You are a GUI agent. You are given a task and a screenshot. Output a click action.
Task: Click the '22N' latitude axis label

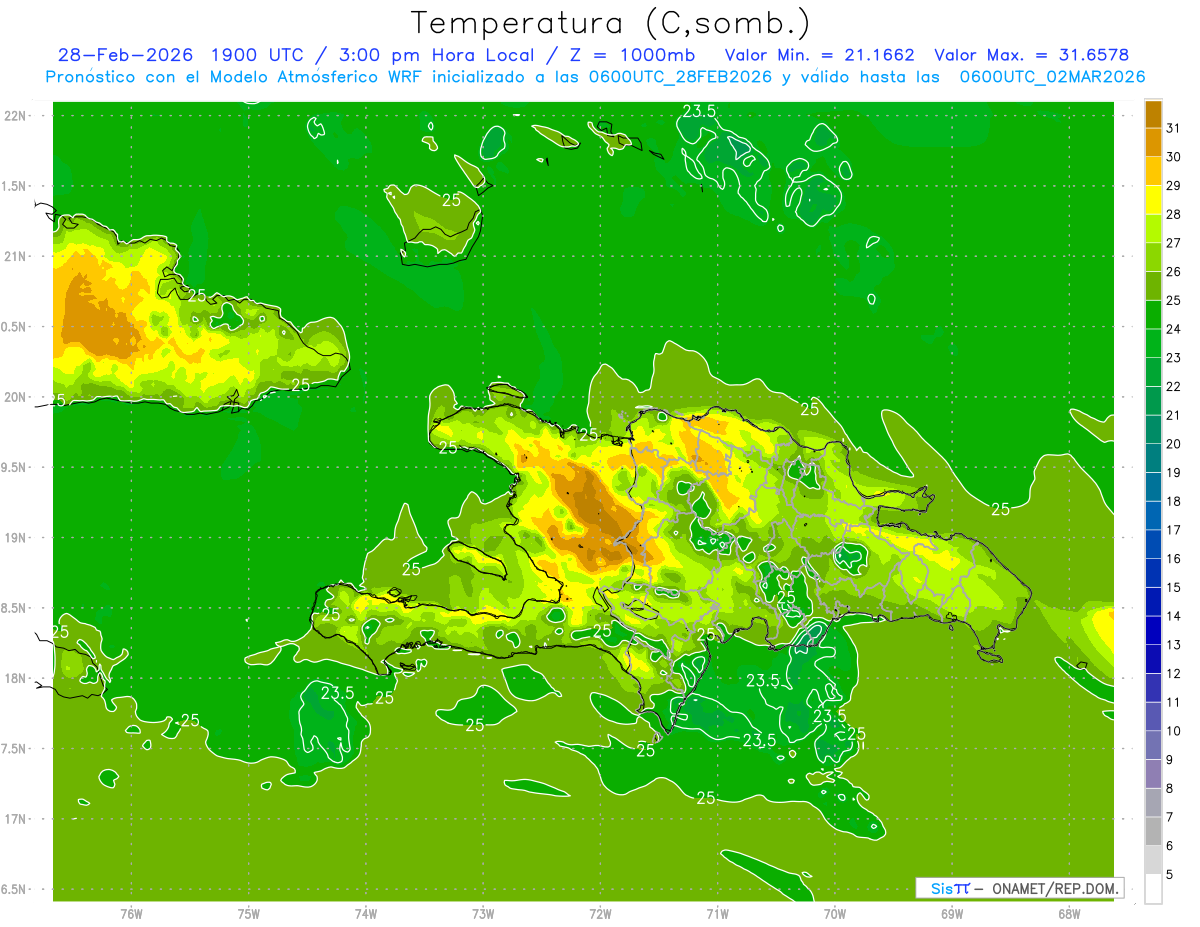click(15, 115)
